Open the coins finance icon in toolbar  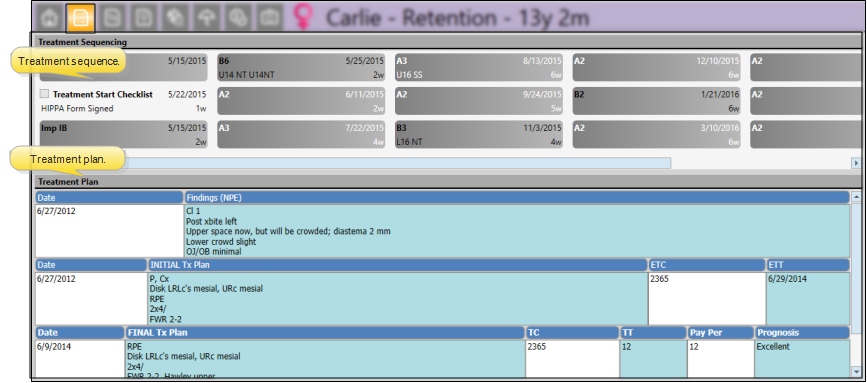click(x=239, y=18)
